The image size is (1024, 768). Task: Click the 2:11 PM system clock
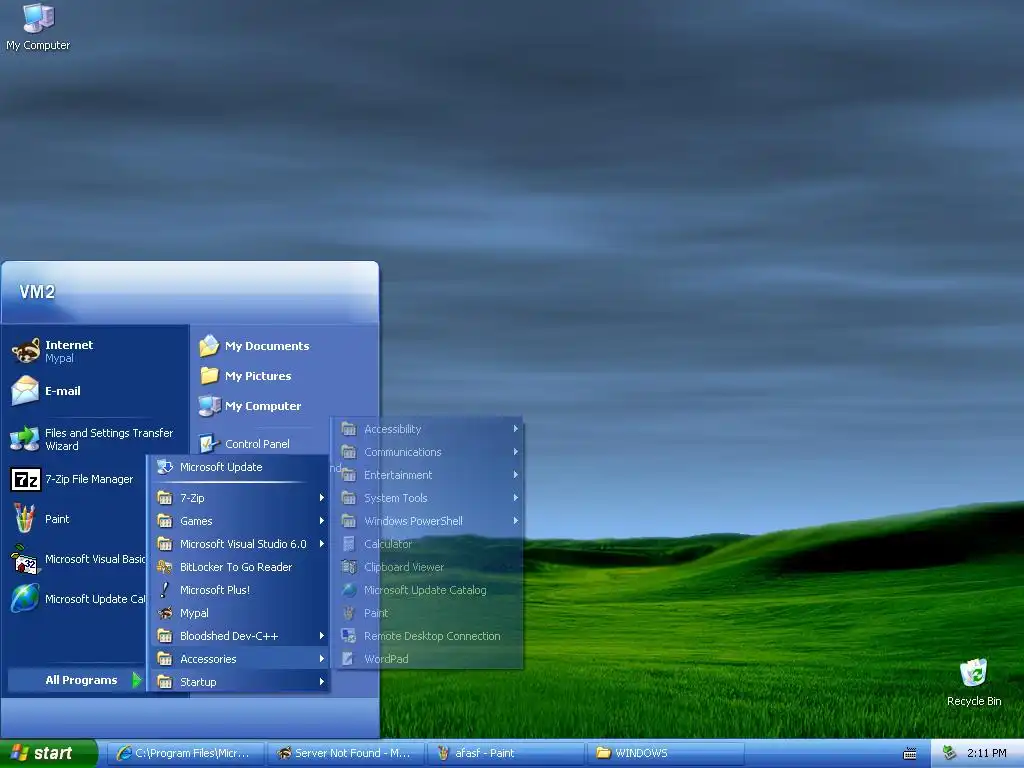point(986,753)
